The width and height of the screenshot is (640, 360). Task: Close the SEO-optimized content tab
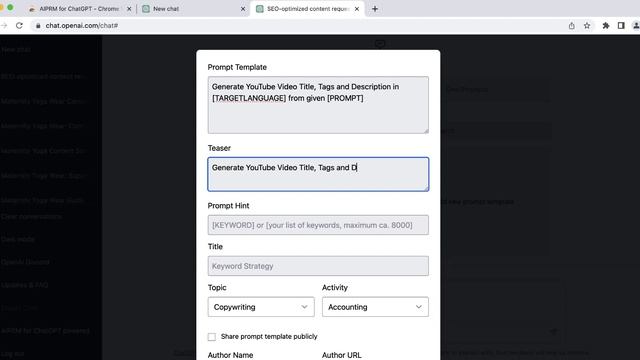[x=357, y=9]
